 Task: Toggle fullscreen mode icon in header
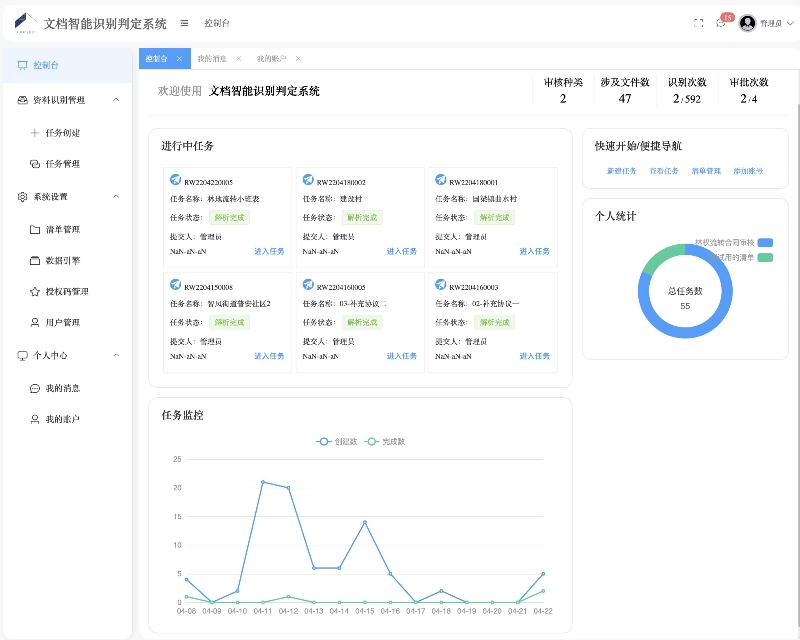coord(699,23)
